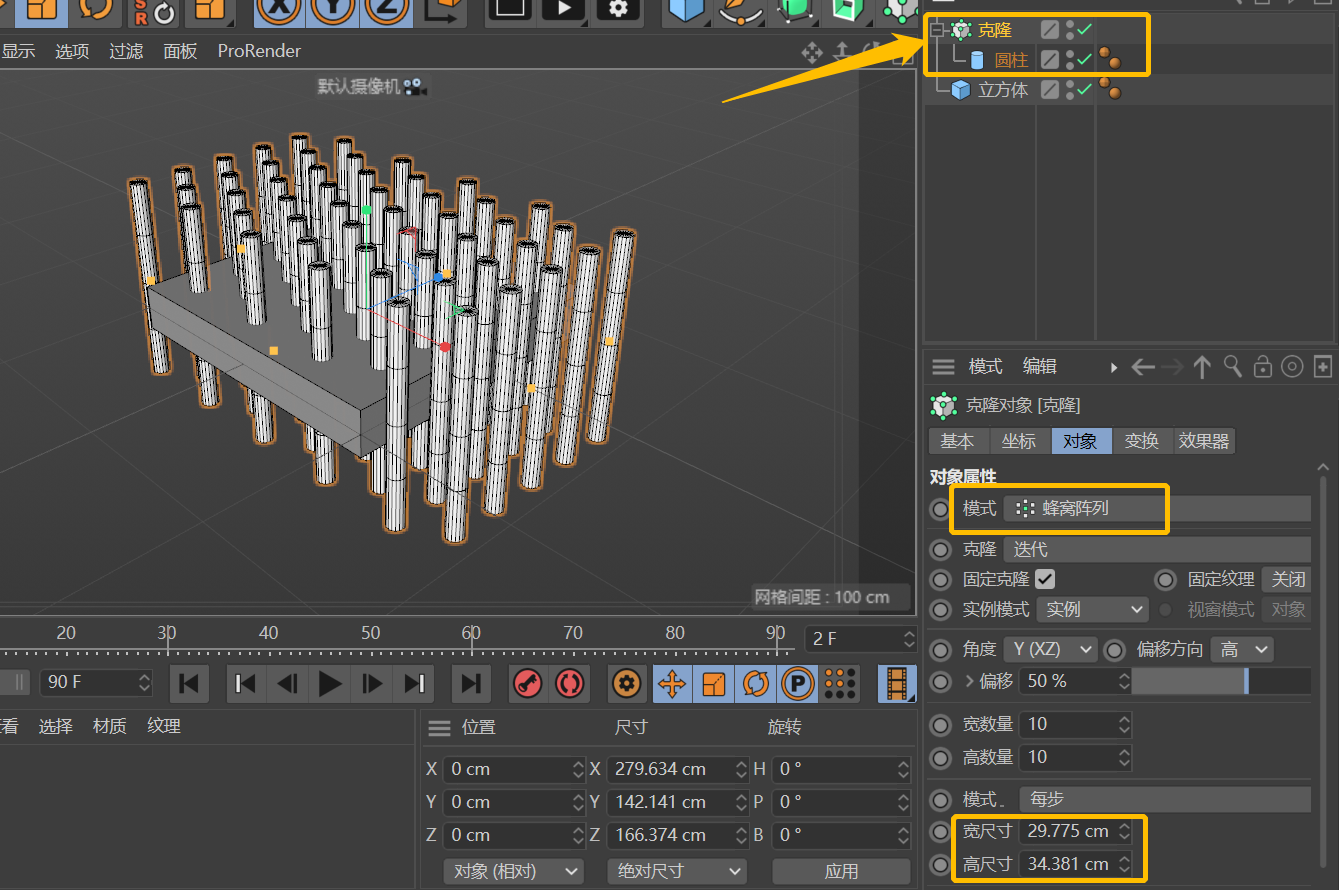Toggle the 固定克隆 checkbox
1339x890 pixels.
[x=1045, y=579]
